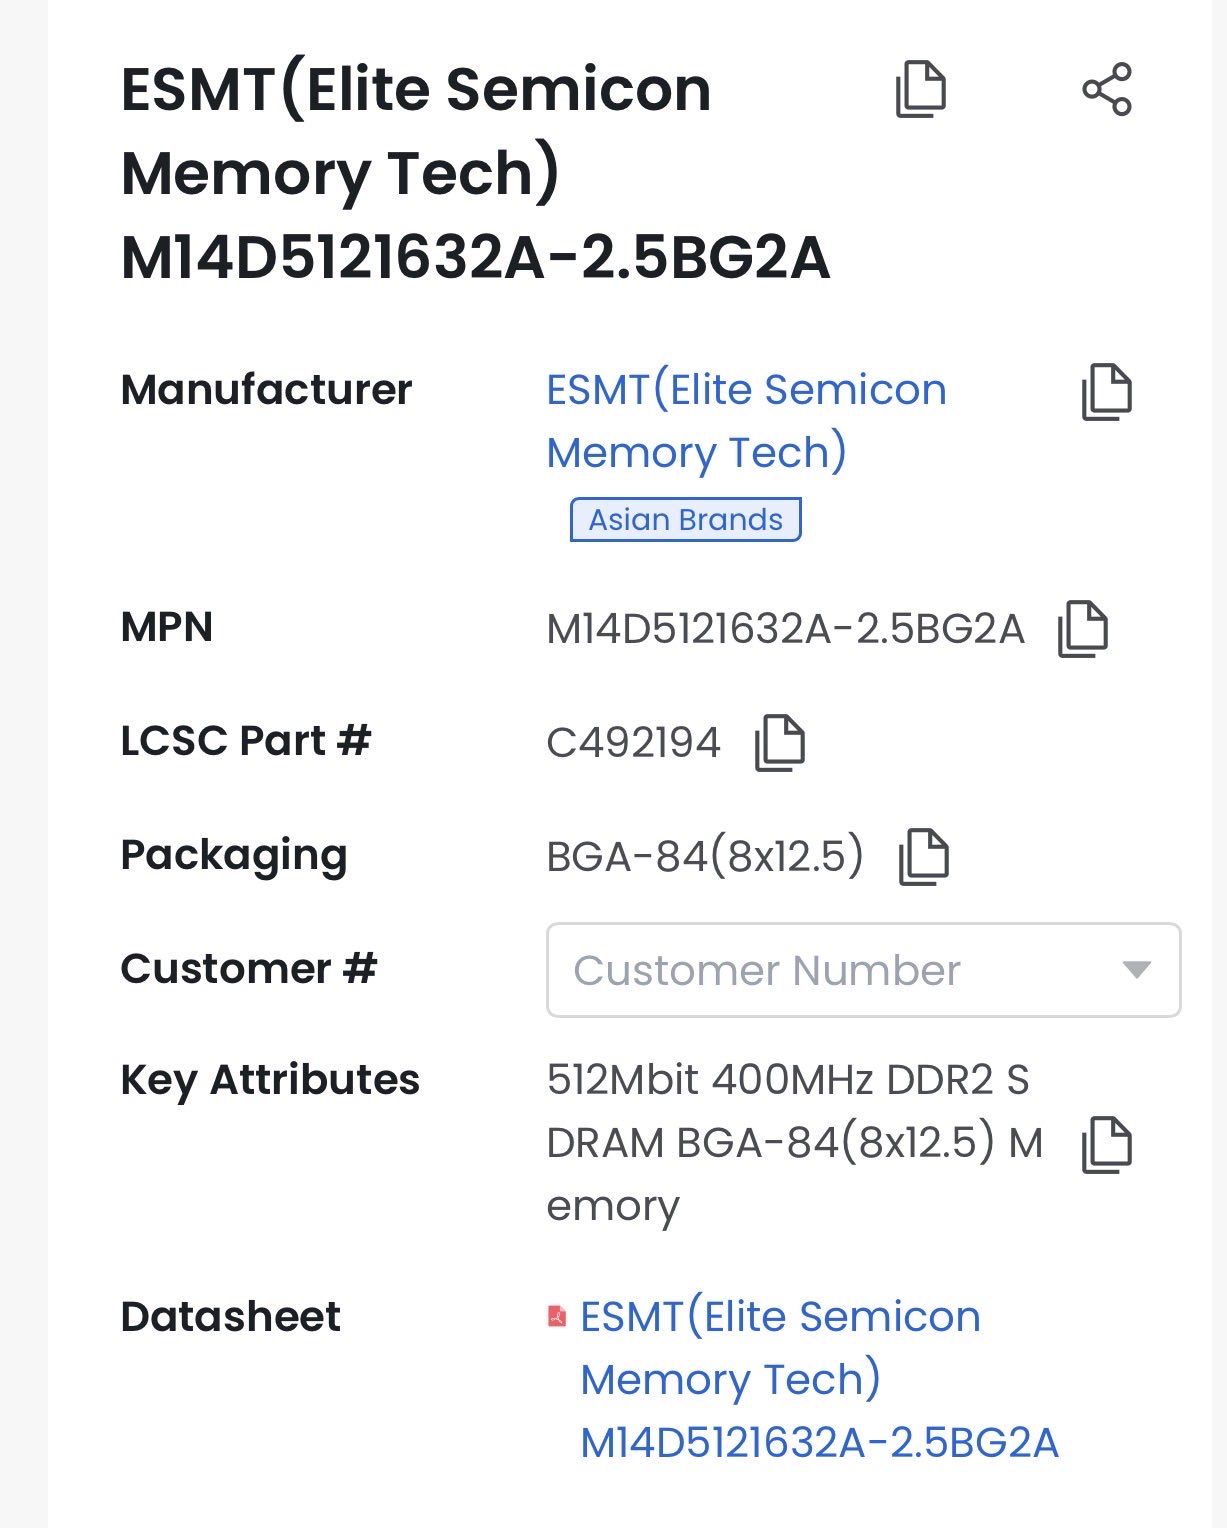This screenshot has height=1528, width=1227.
Task: Open the Customer Number dropdown field
Action: 864,970
